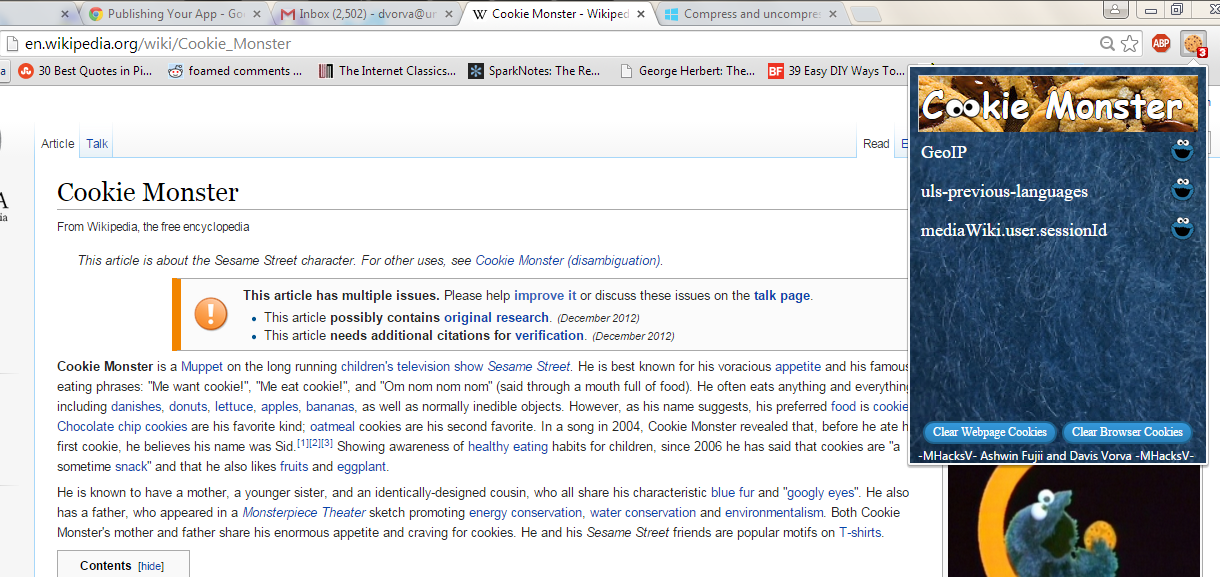This screenshot has width=1220, height=577.
Task: Follow the 'verification' link
Action: (x=549, y=335)
